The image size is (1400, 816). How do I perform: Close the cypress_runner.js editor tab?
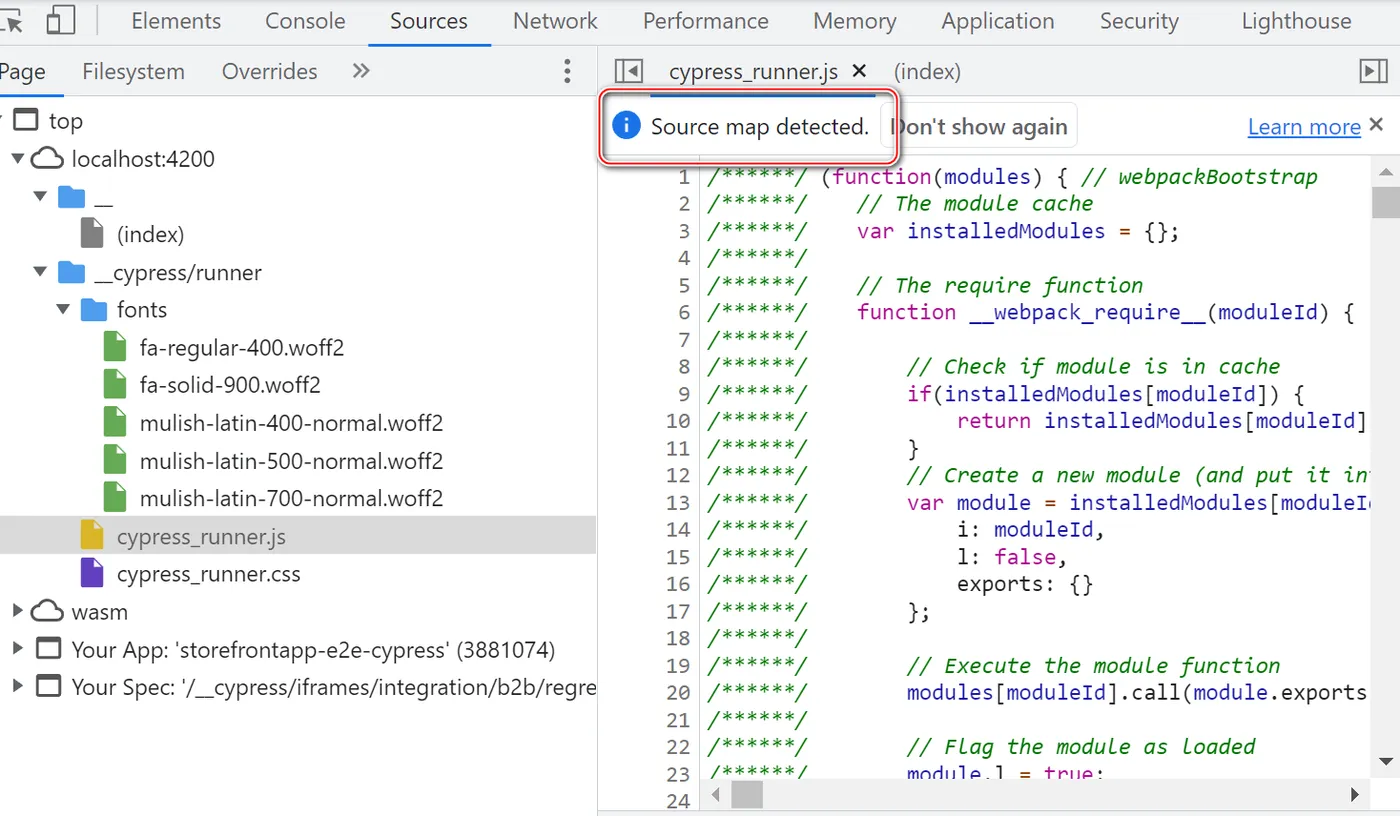pyautogui.click(x=858, y=71)
